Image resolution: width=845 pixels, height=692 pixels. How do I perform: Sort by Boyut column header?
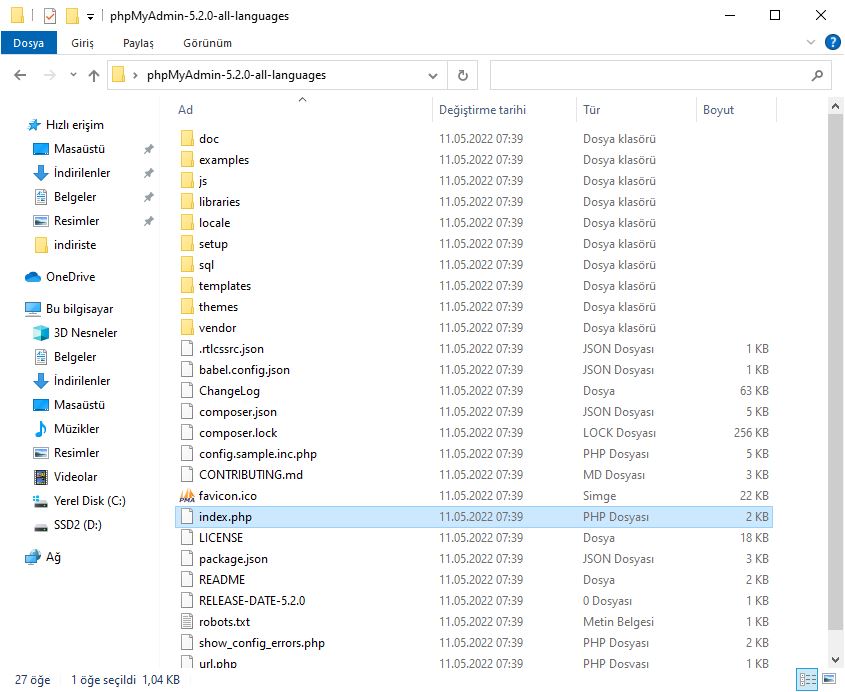pyautogui.click(x=718, y=110)
